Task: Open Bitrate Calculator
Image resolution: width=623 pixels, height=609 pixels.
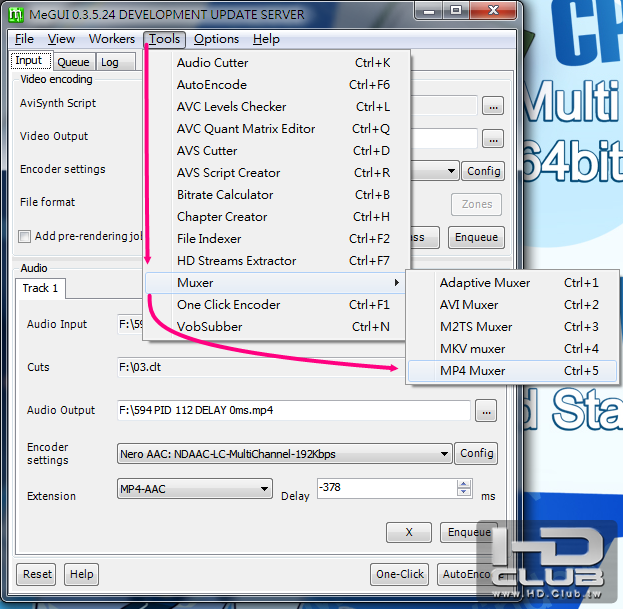Action: click(277, 195)
